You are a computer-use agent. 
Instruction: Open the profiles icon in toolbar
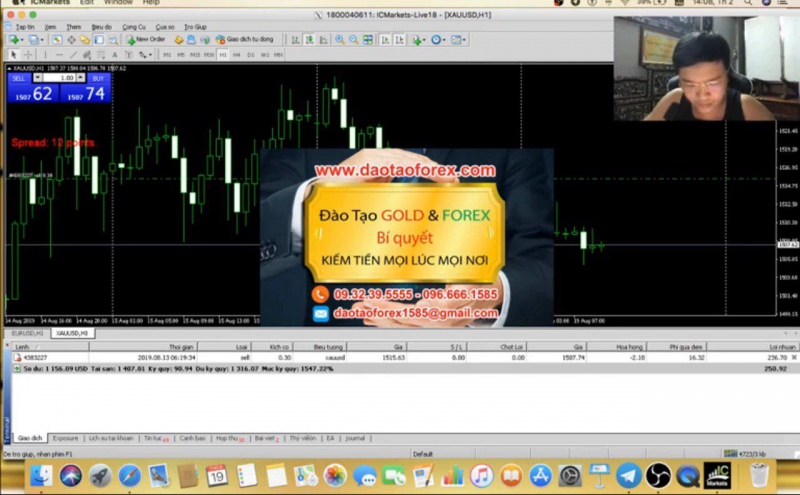33,39
